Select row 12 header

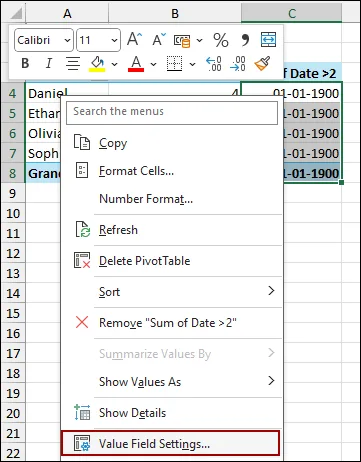point(13,253)
